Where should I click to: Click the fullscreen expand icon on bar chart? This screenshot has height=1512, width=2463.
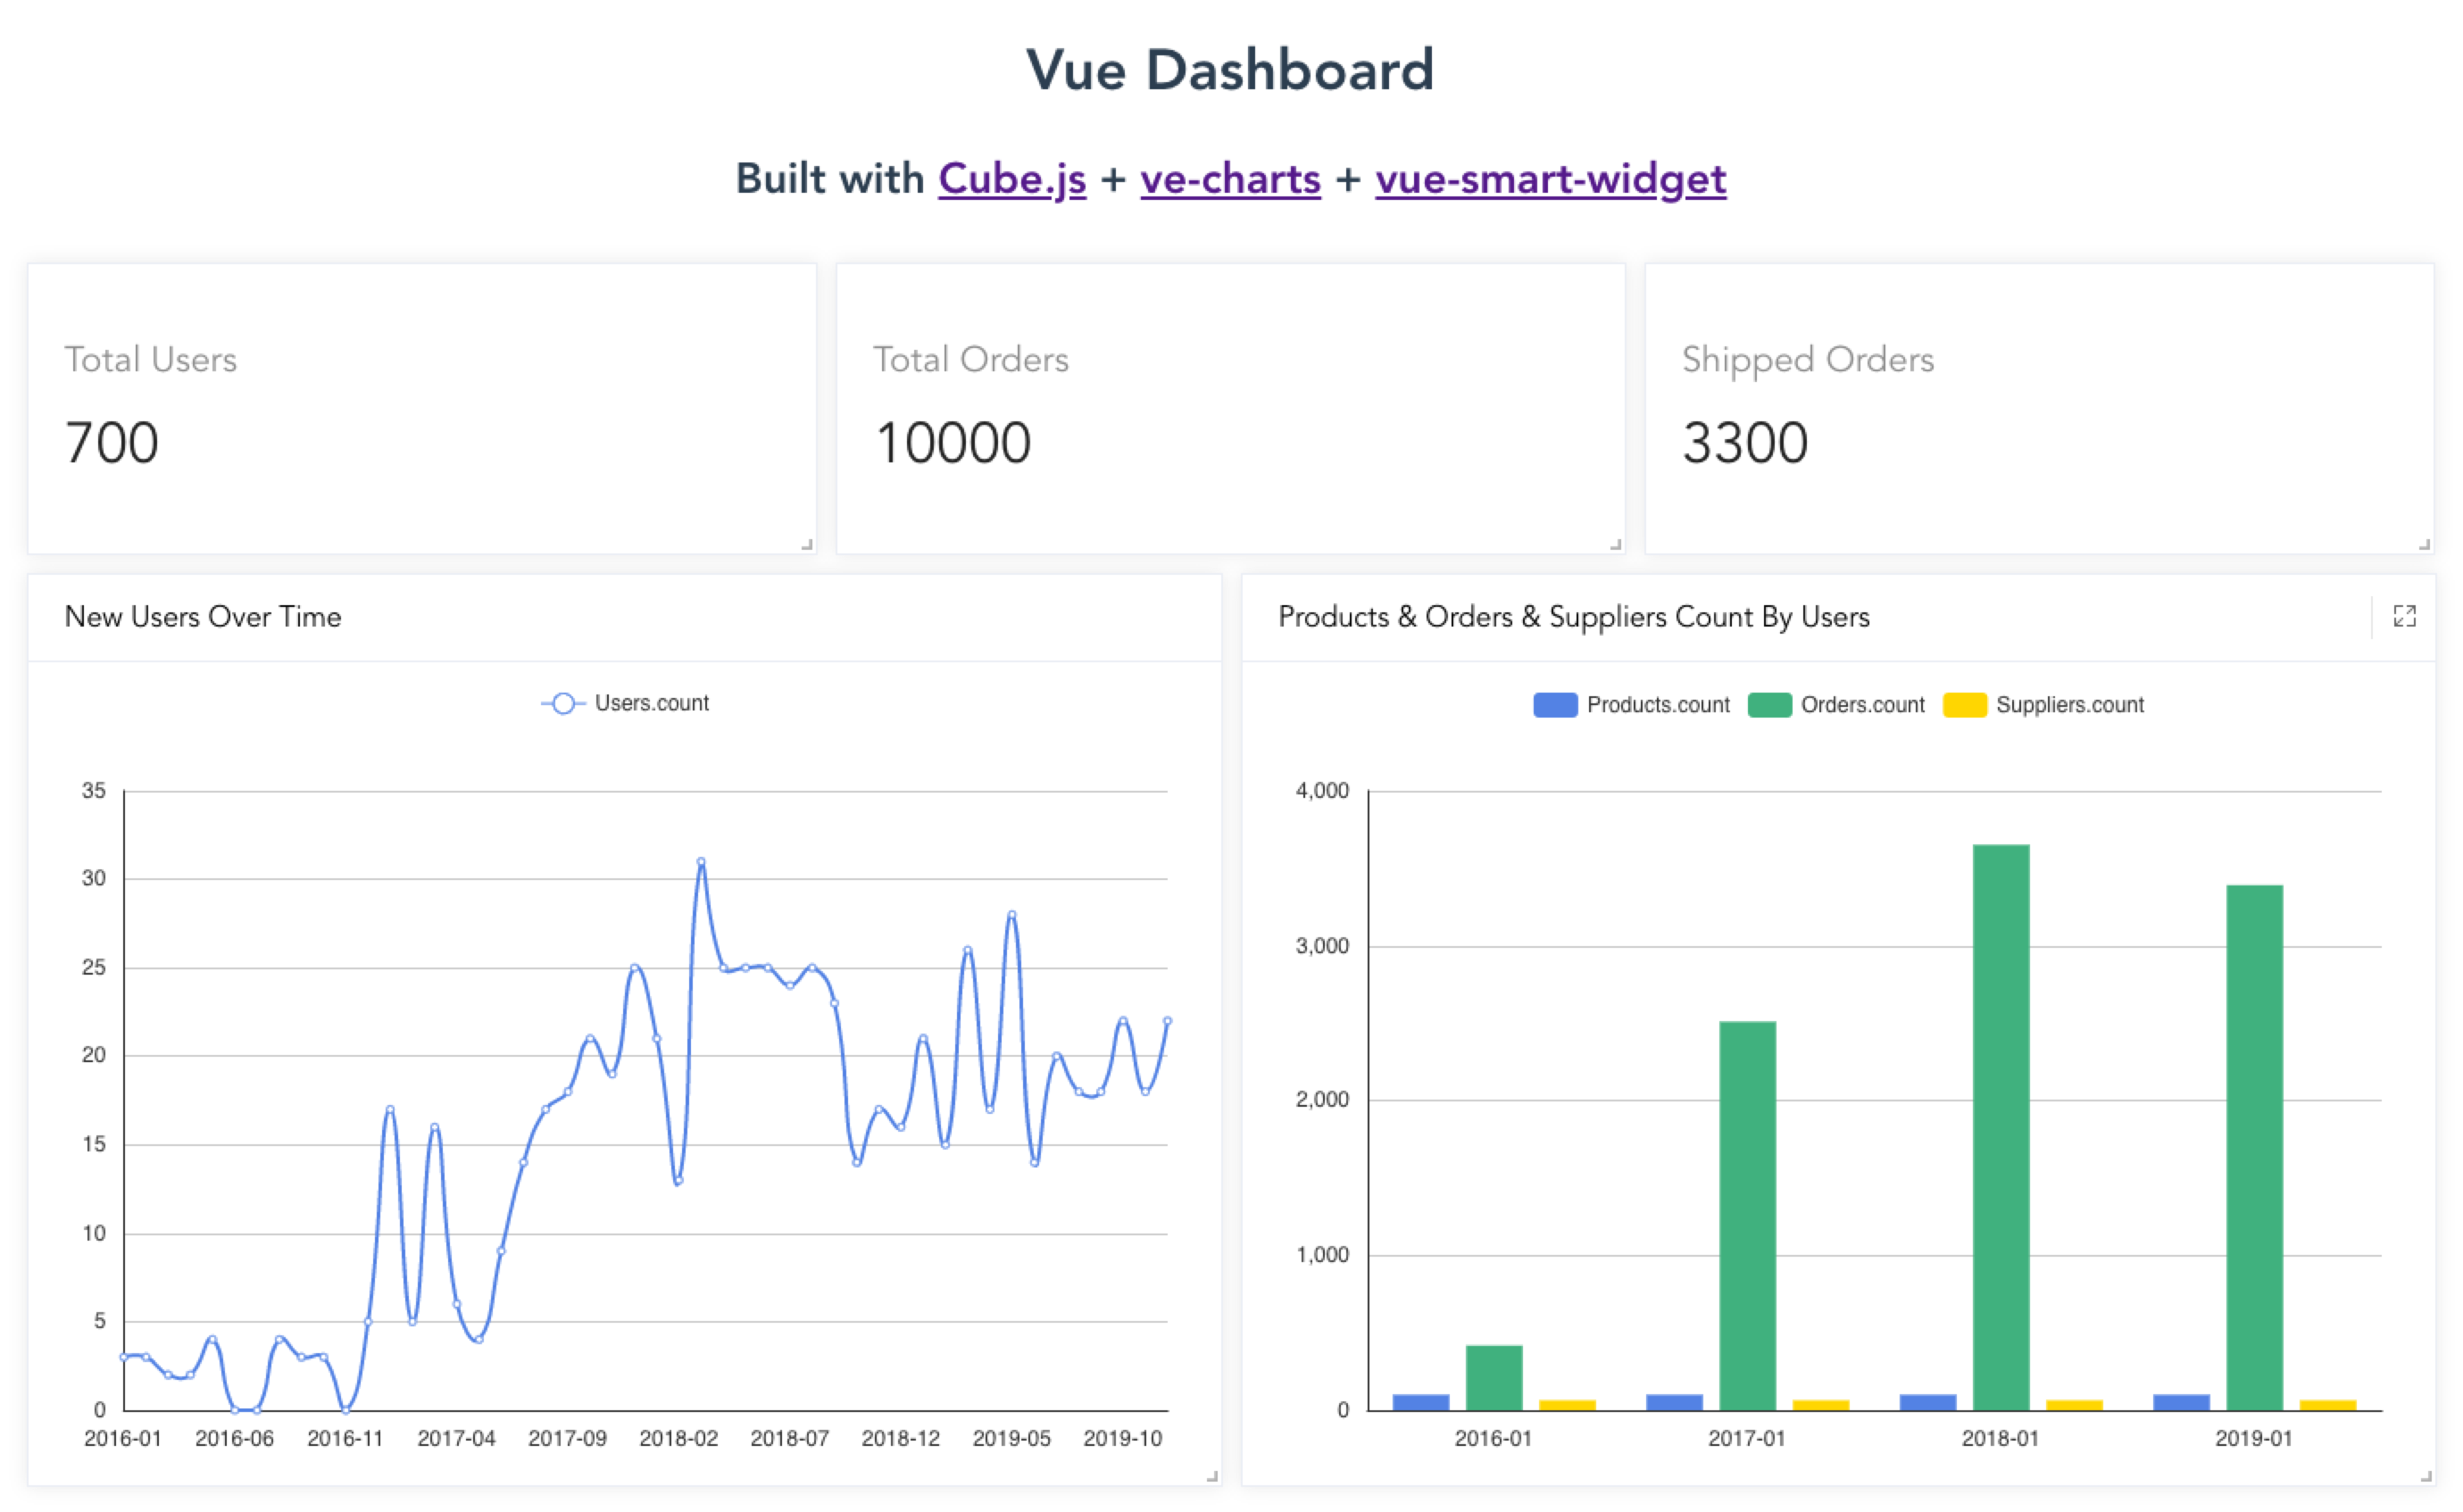[2404, 616]
